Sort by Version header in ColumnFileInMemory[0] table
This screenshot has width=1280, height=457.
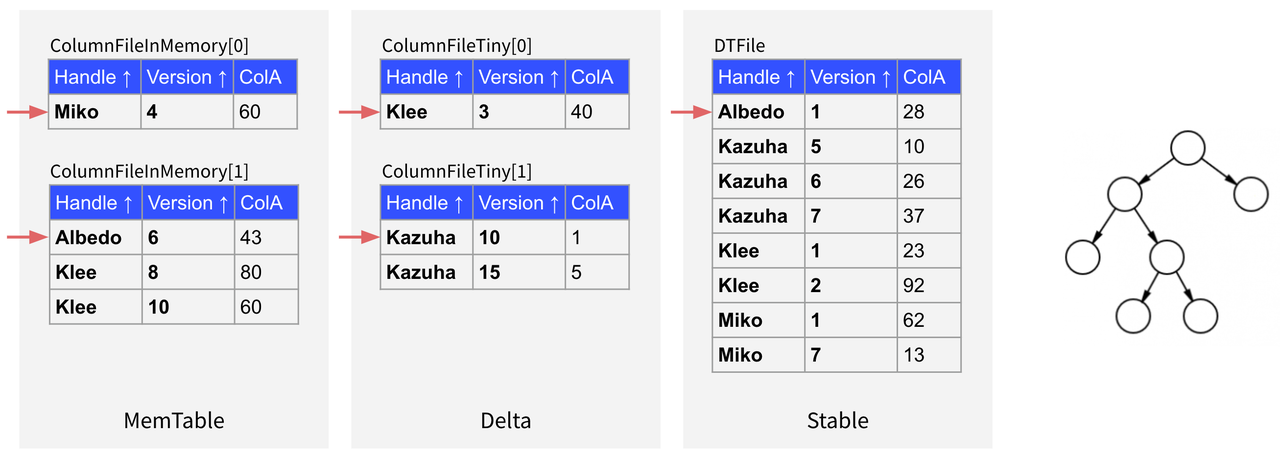187,77
